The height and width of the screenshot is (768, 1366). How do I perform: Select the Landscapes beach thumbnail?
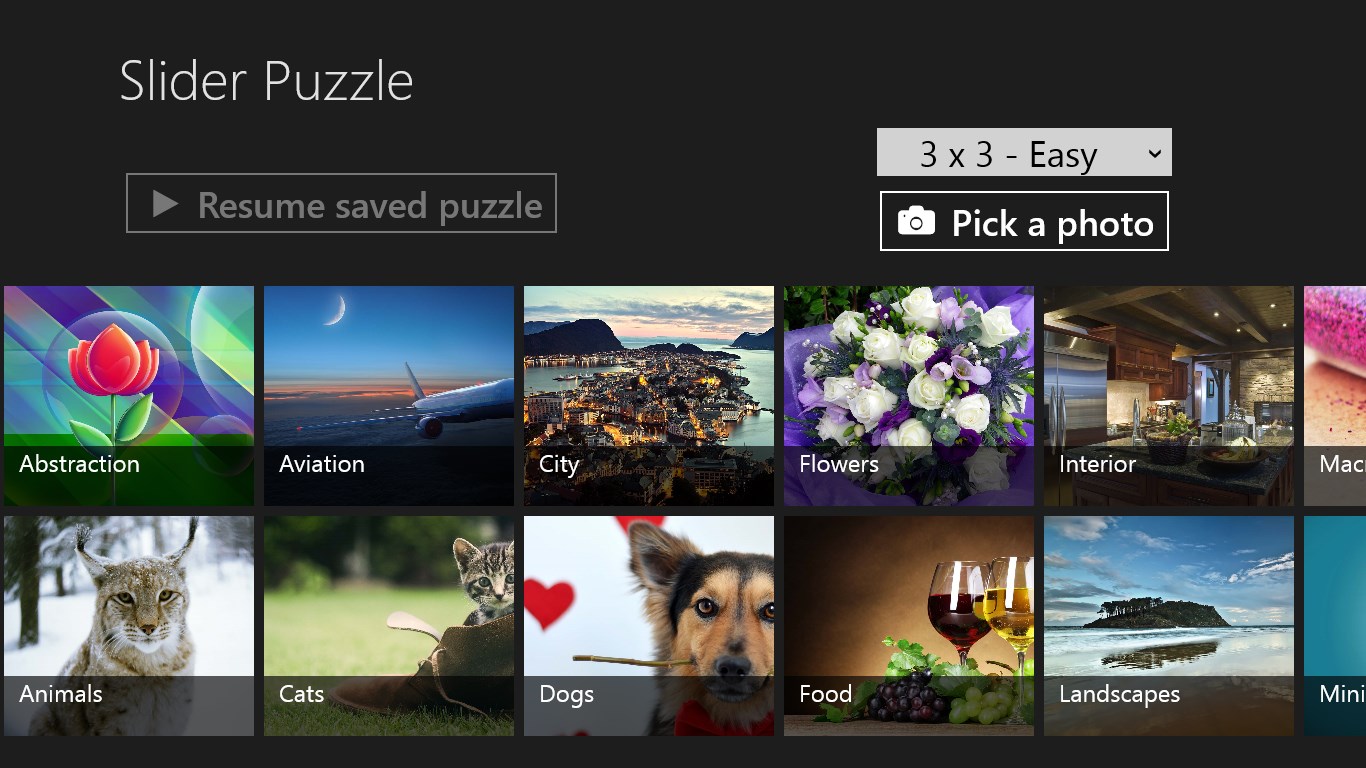[1168, 626]
